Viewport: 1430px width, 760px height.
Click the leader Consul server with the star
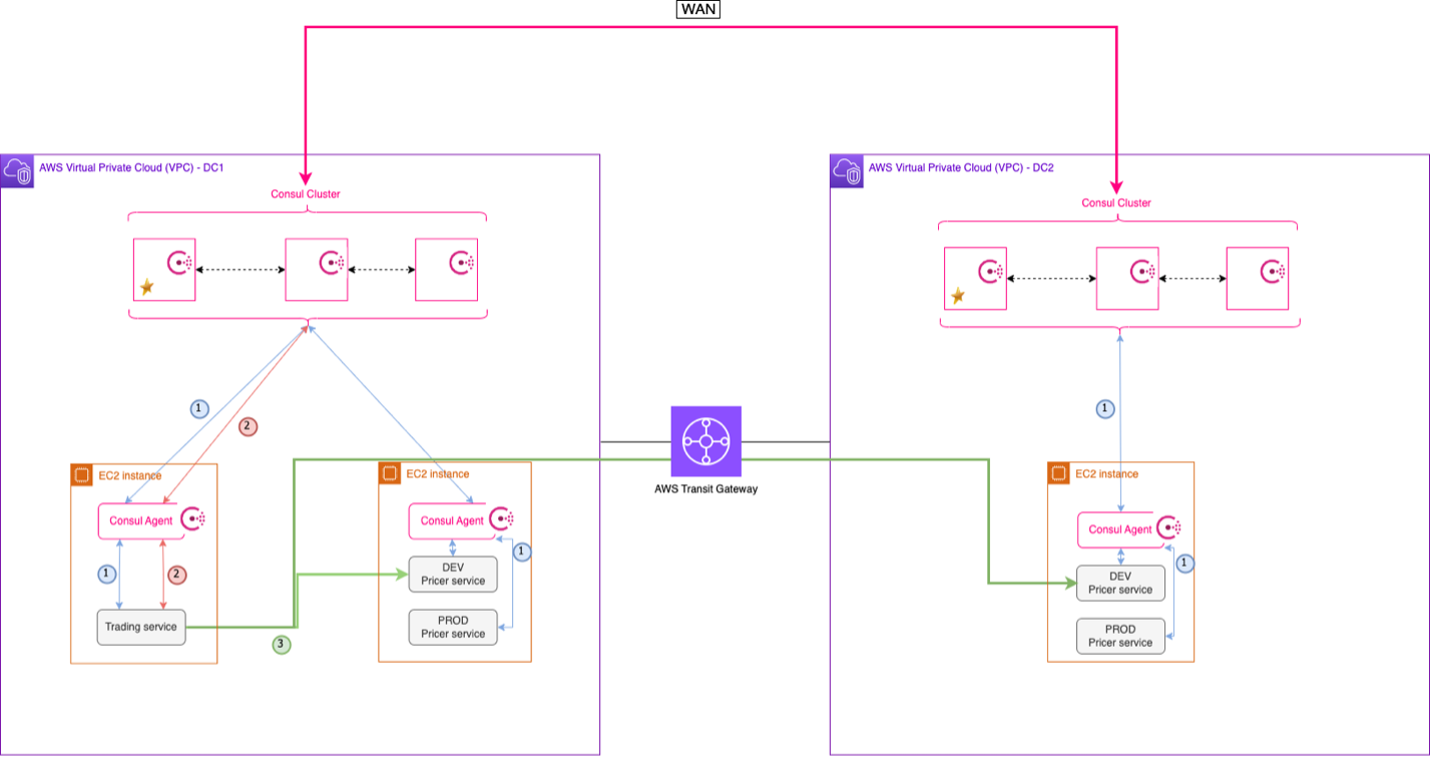tap(165, 268)
